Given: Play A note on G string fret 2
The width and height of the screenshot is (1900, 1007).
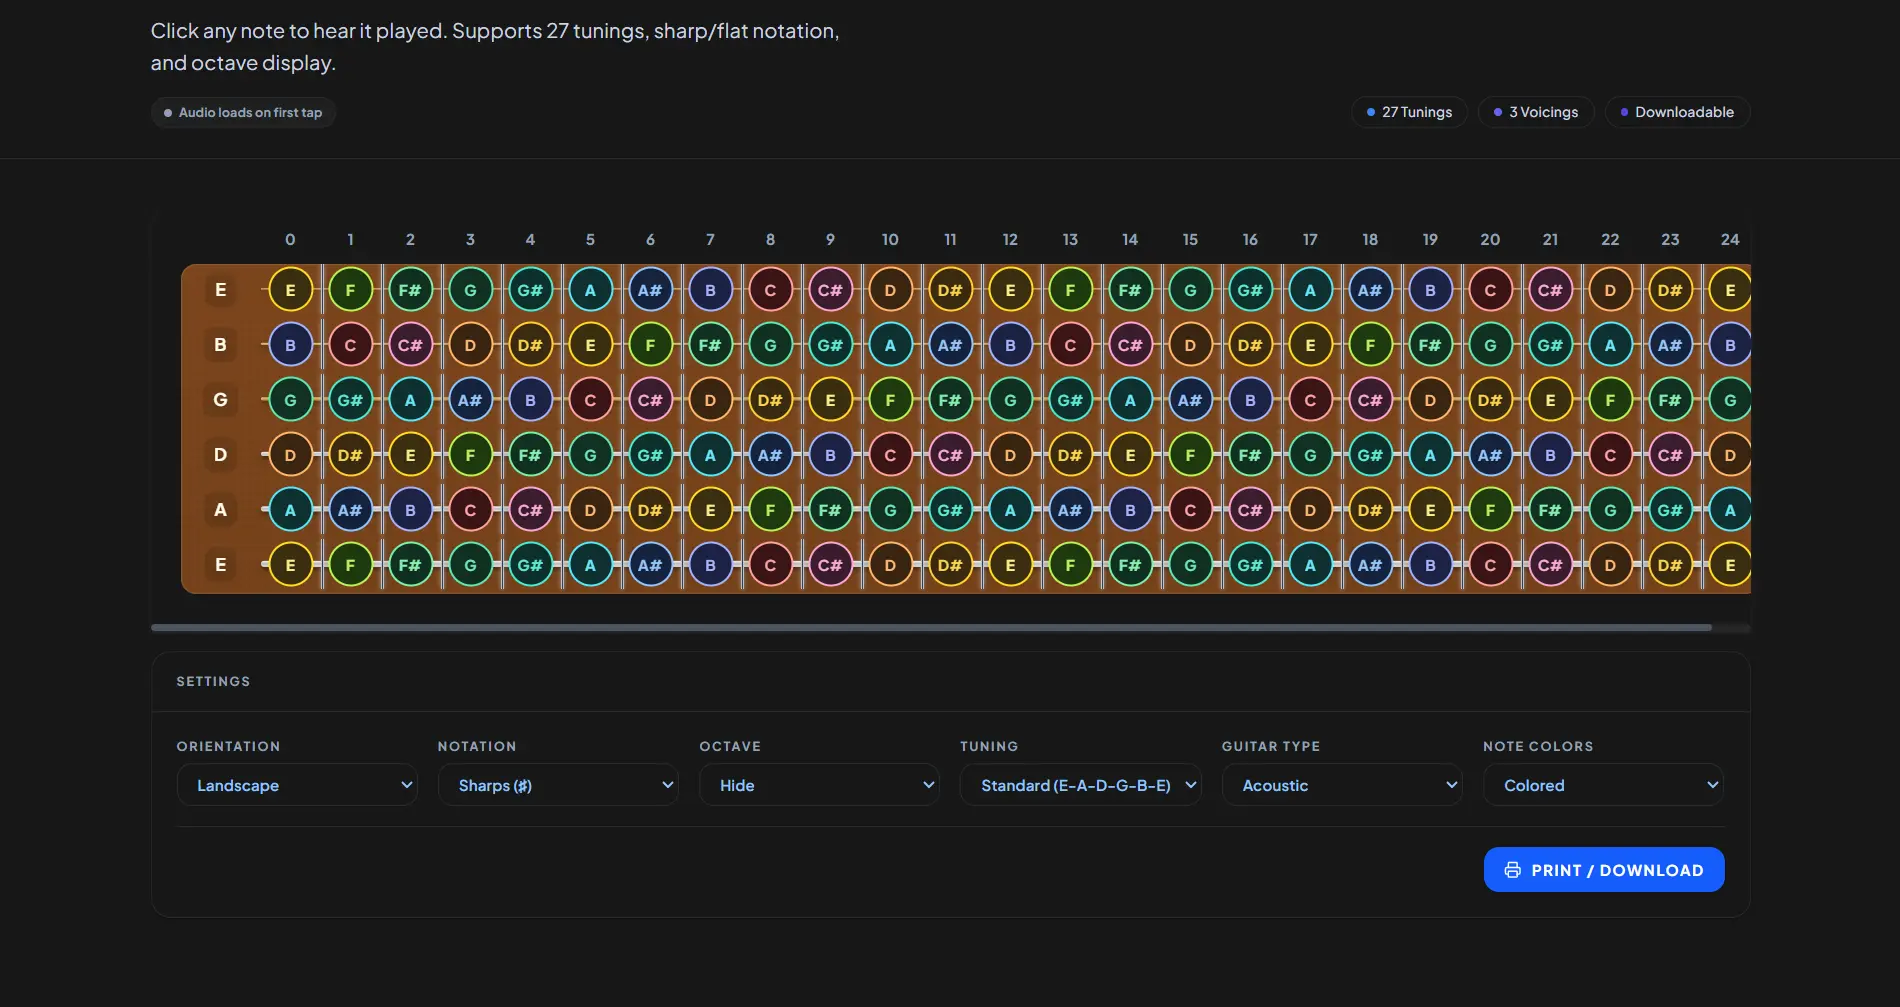Looking at the screenshot, I should tap(410, 400).
